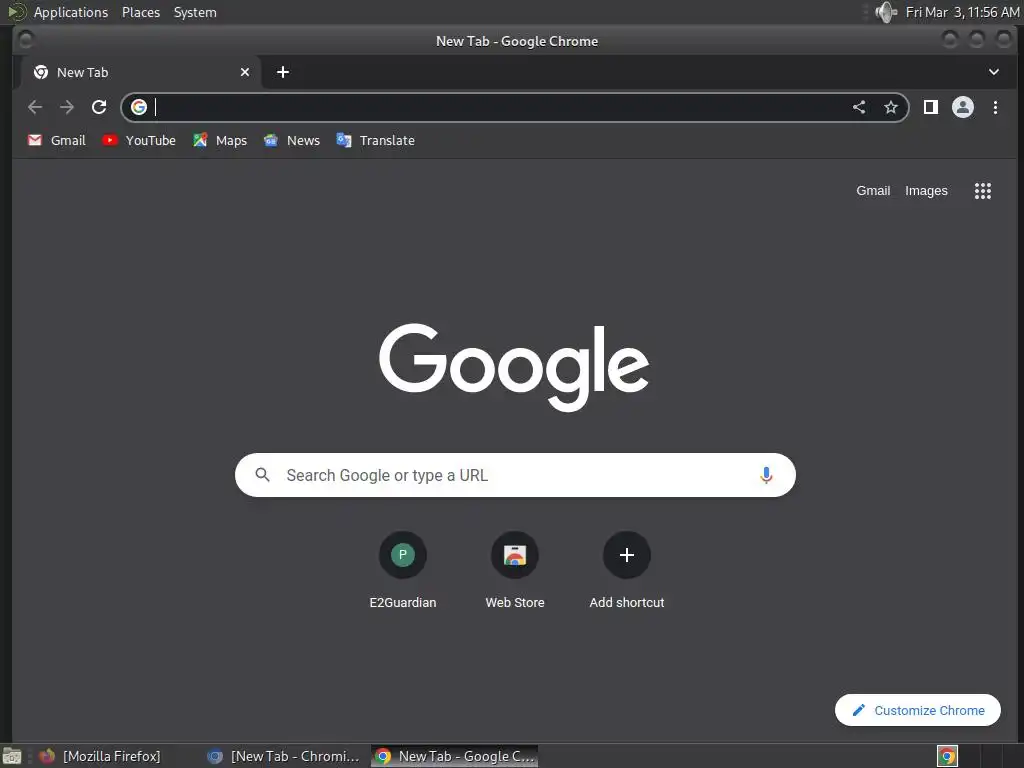Go back using the browser back arrow
This screenshot has height=768, width=1024.
(35, 107)
